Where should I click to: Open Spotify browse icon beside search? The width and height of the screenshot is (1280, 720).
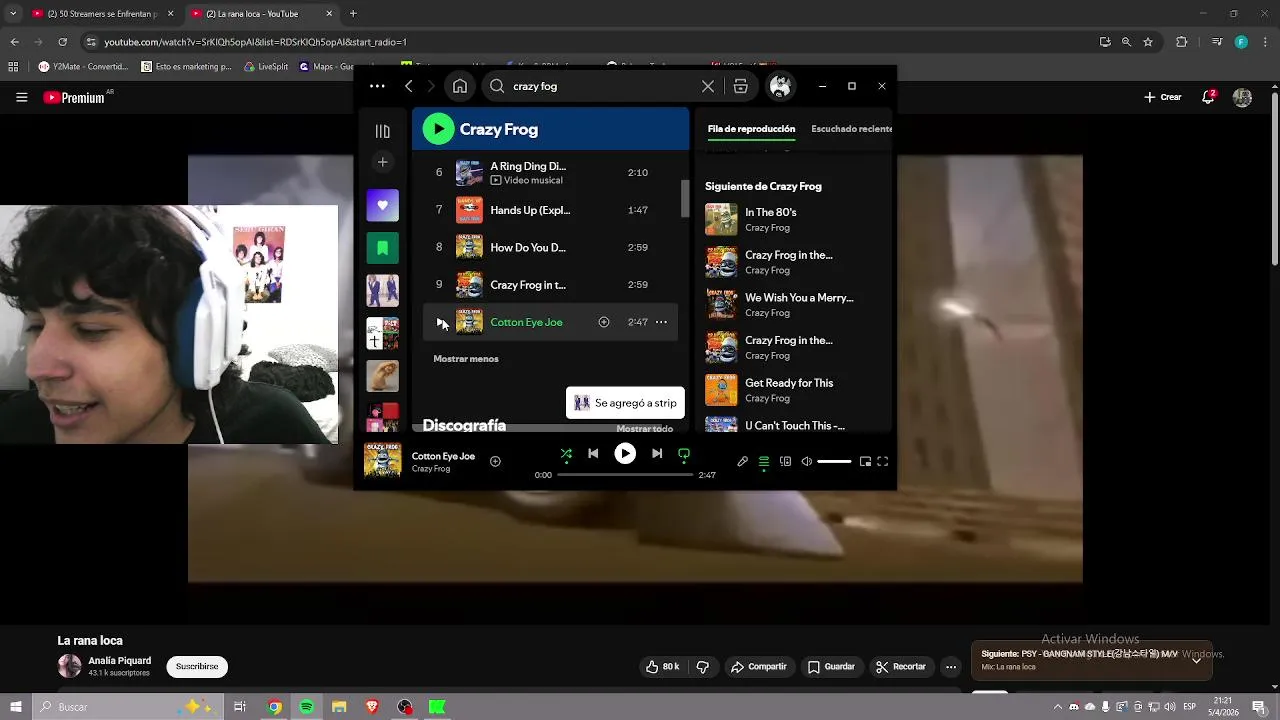[x=740, y=86]
